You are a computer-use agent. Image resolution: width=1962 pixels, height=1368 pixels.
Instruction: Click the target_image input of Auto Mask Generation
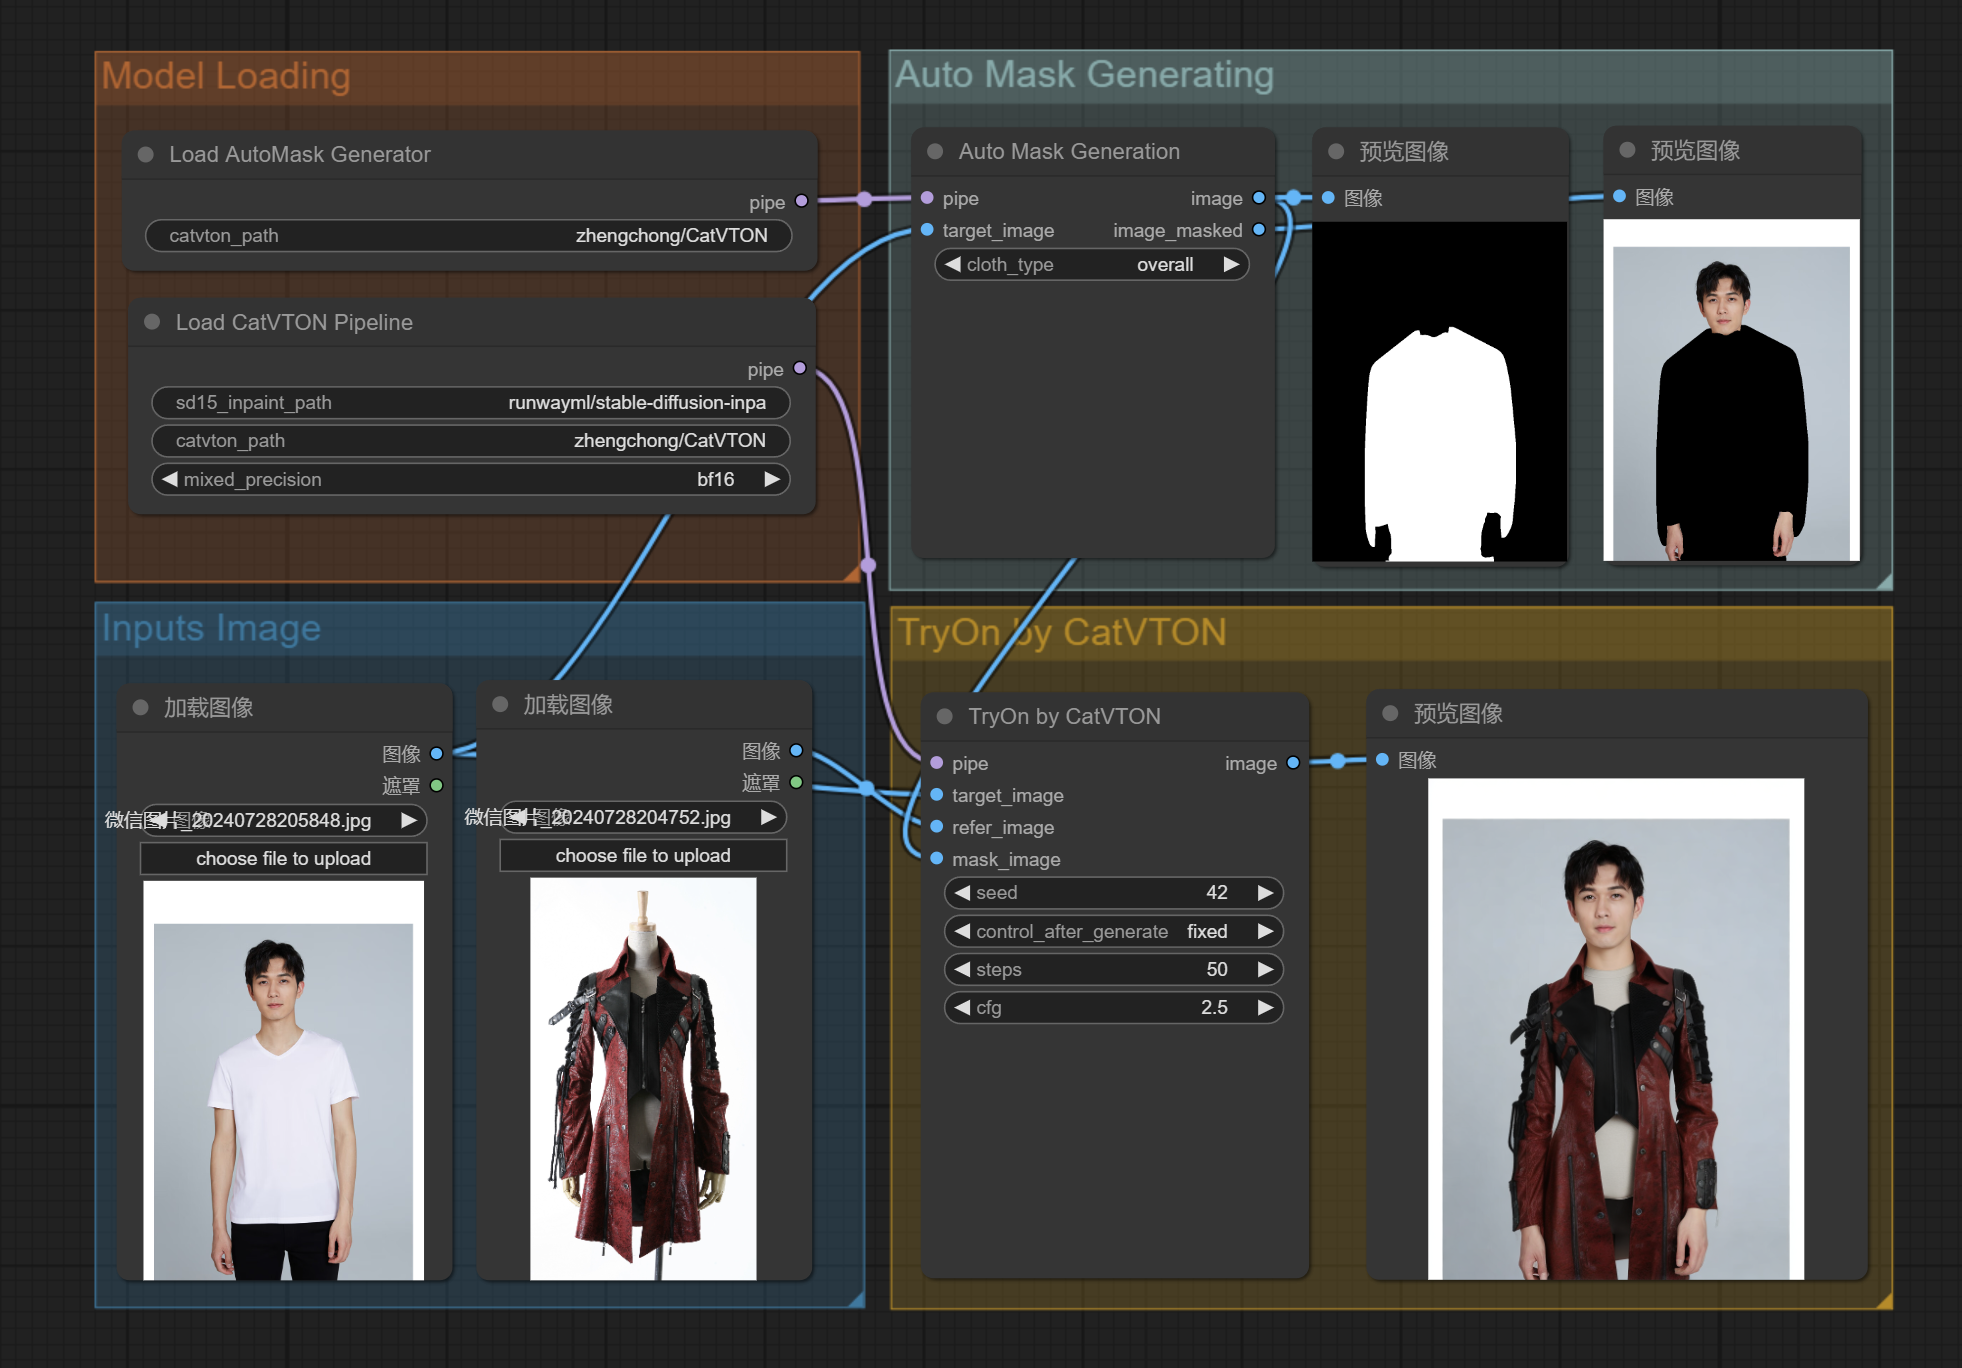[927, 230]
